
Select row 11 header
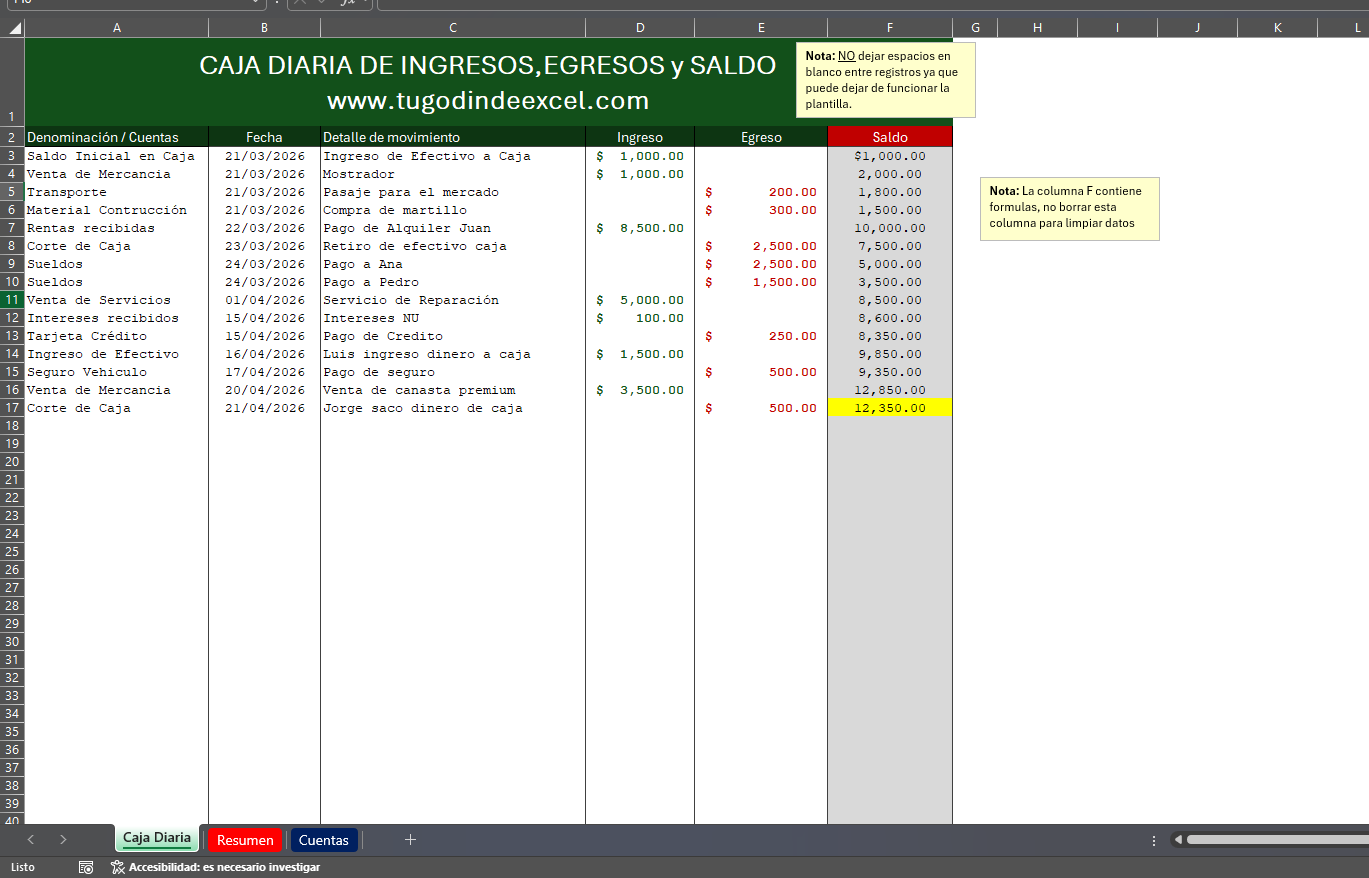(x=12, y=300)
